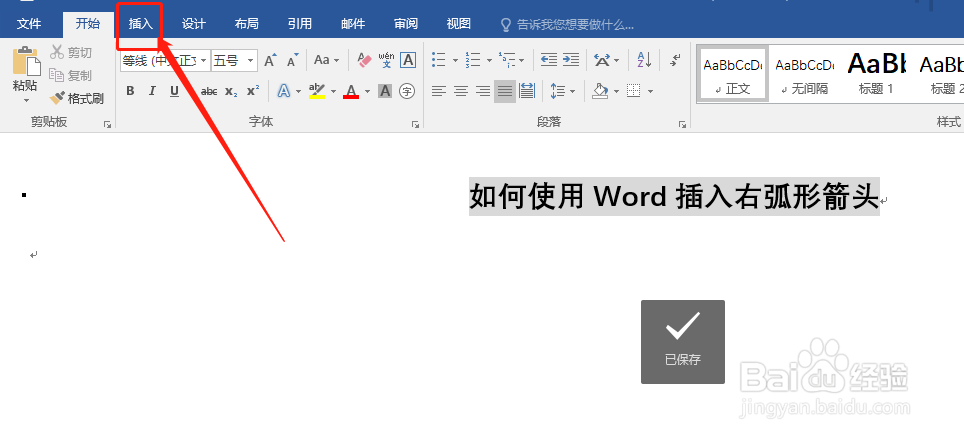Viewport: 964px width, 441px height.
Task: Toggle subscript (x₂) formatting
Action: tap(231, 91)
